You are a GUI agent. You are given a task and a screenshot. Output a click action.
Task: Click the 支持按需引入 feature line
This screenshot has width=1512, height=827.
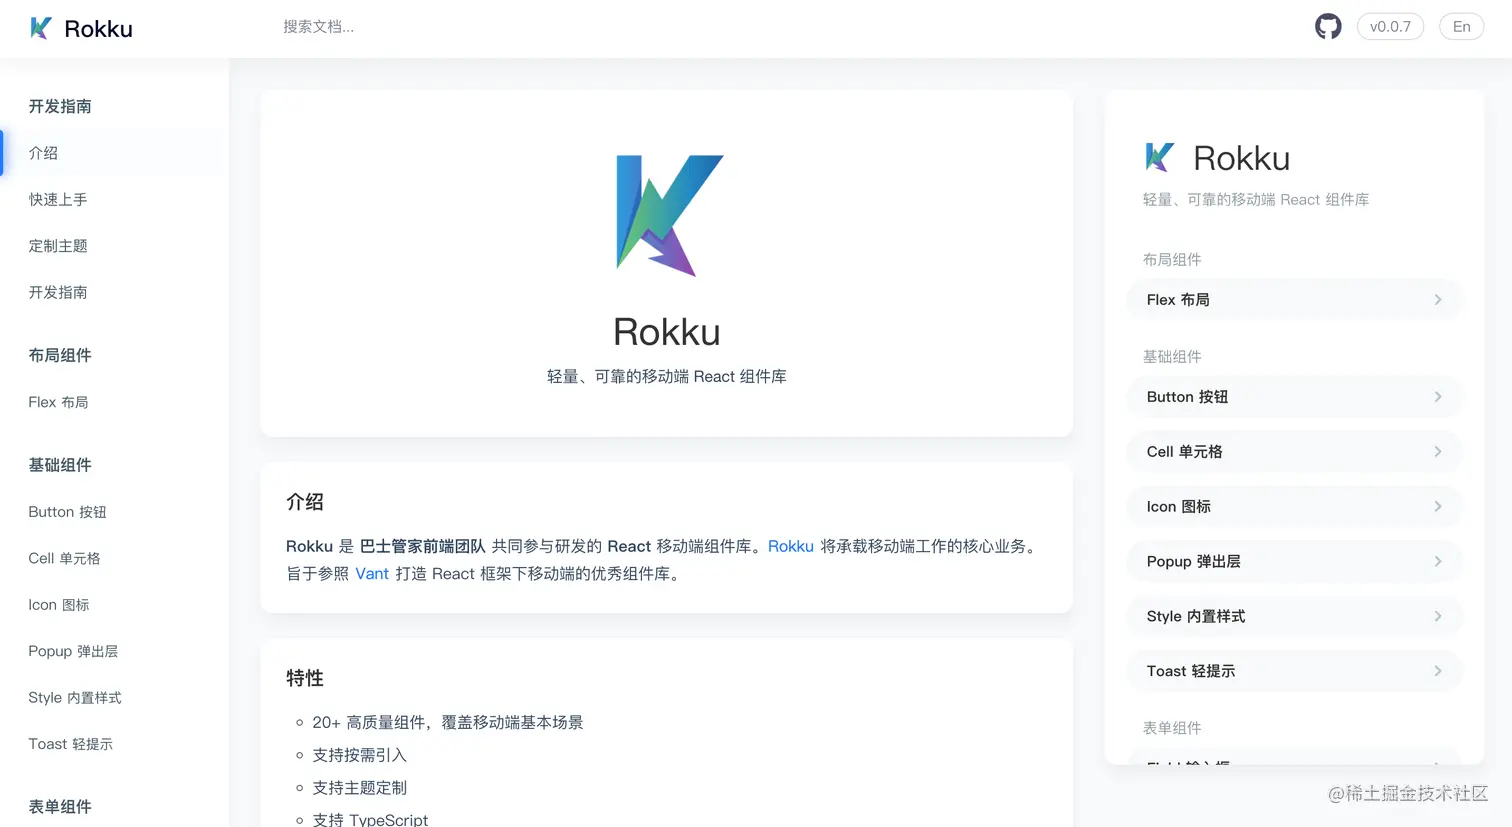(x=359, y=755)
